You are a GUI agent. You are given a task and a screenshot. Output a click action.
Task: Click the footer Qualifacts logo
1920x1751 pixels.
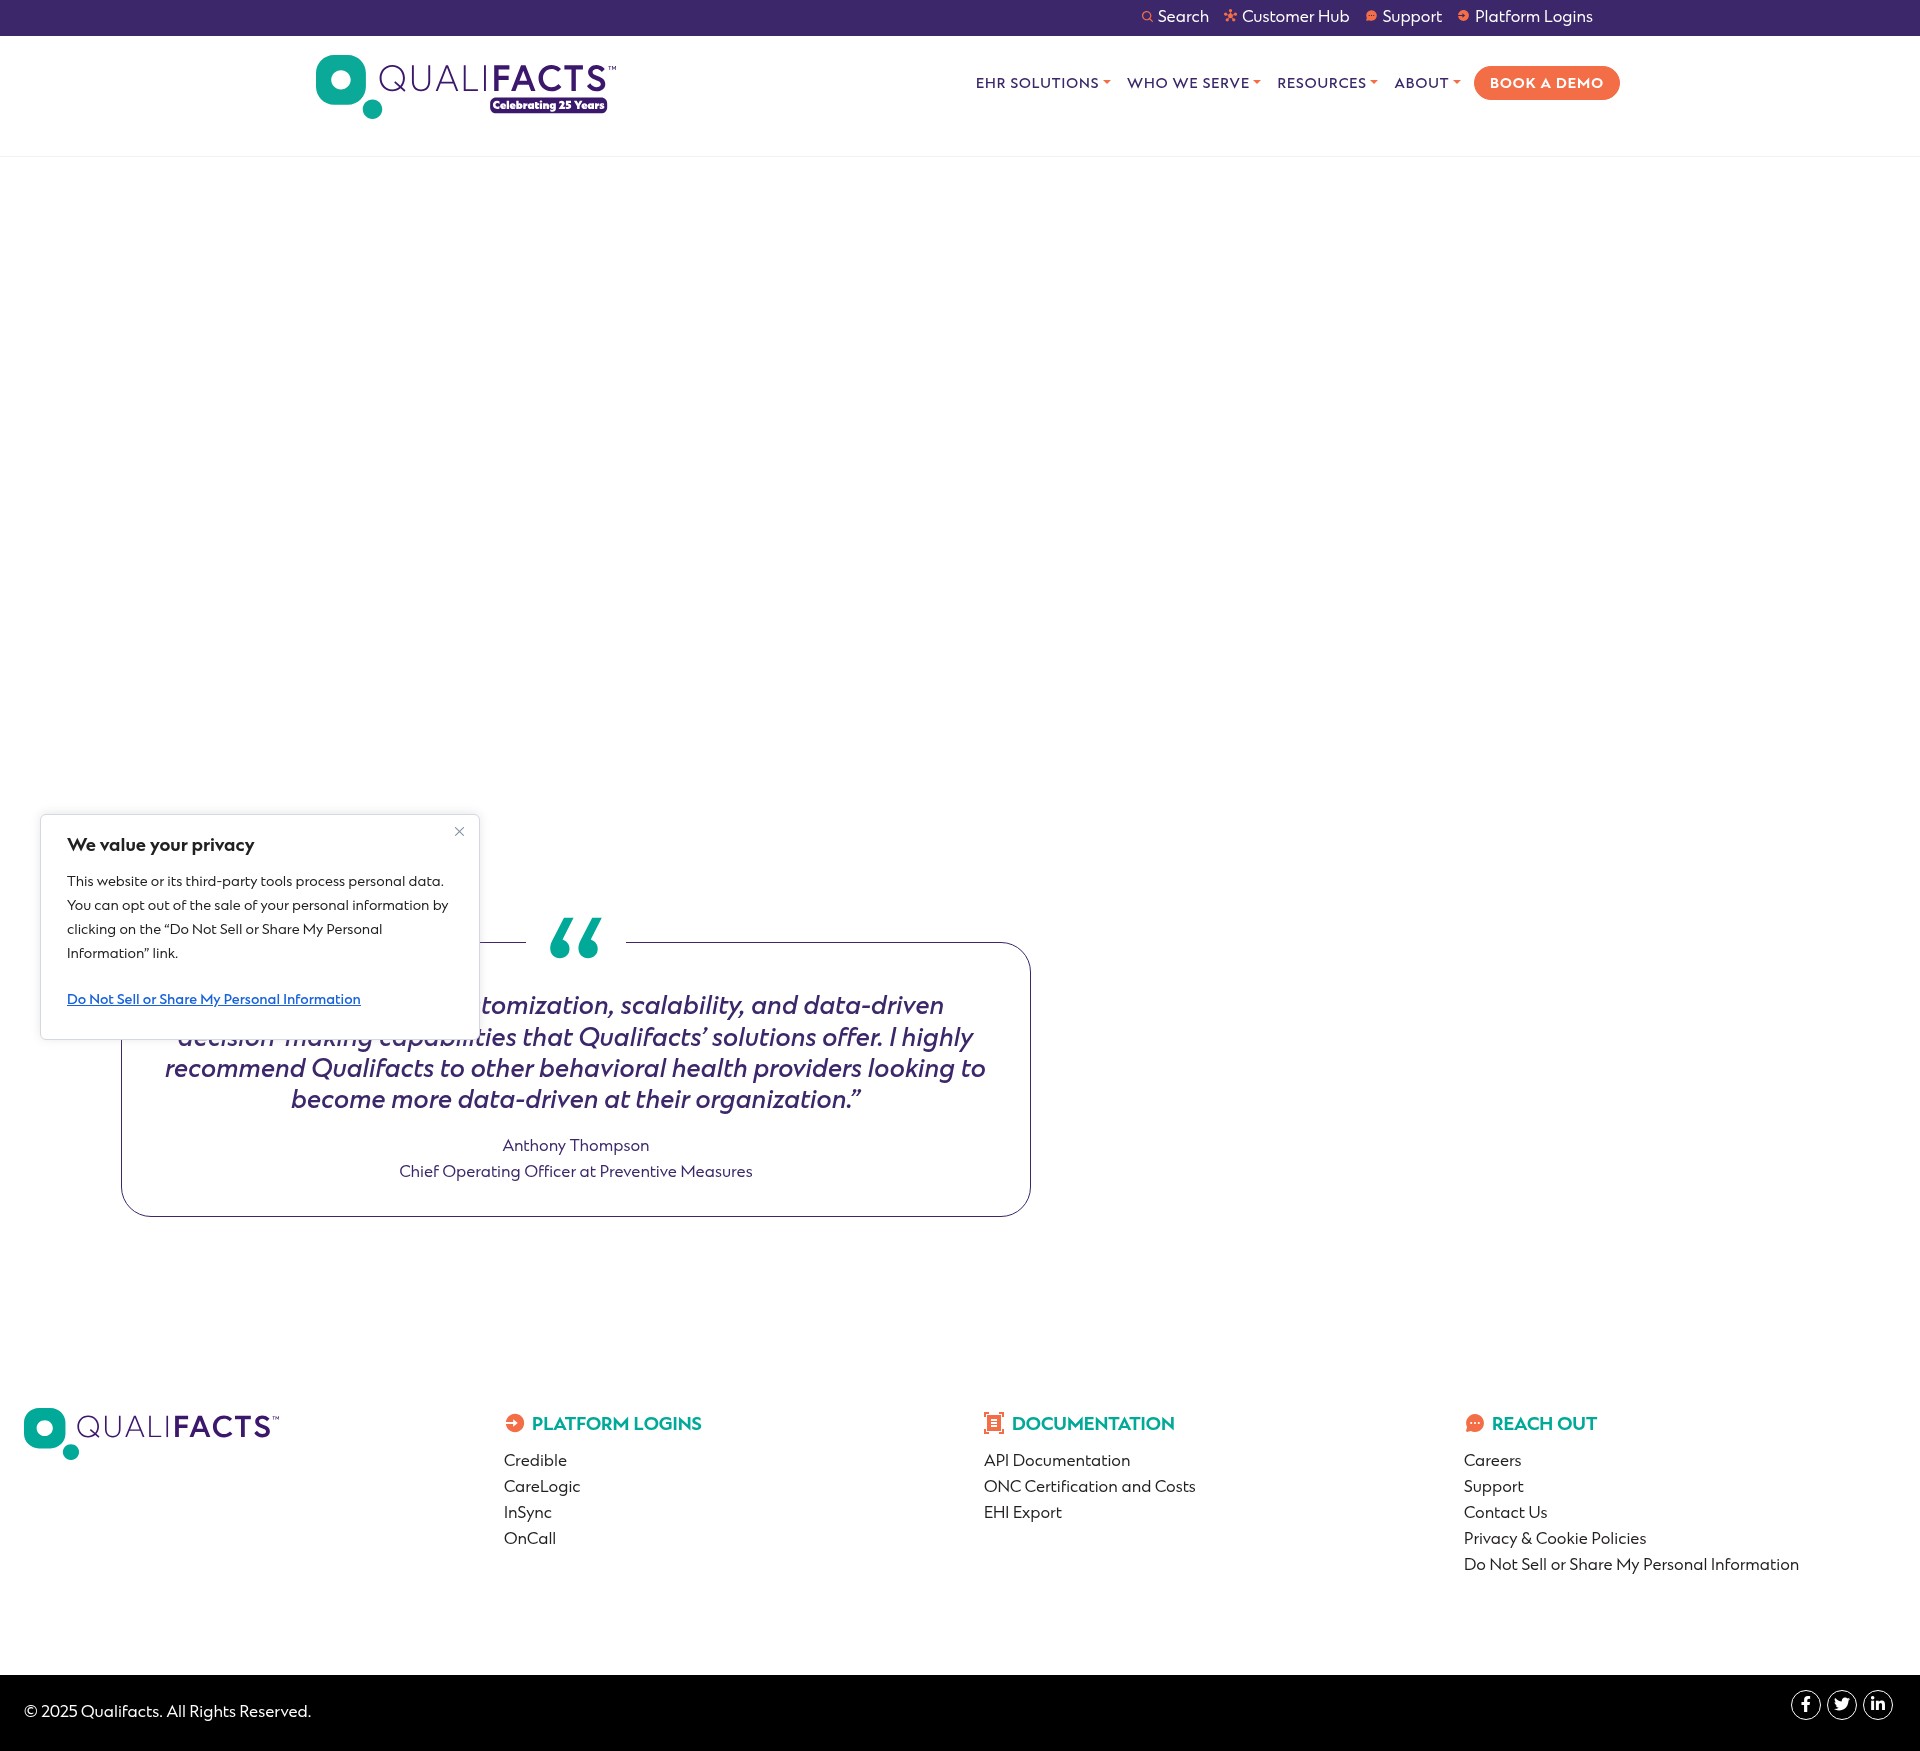point(151,1433)
